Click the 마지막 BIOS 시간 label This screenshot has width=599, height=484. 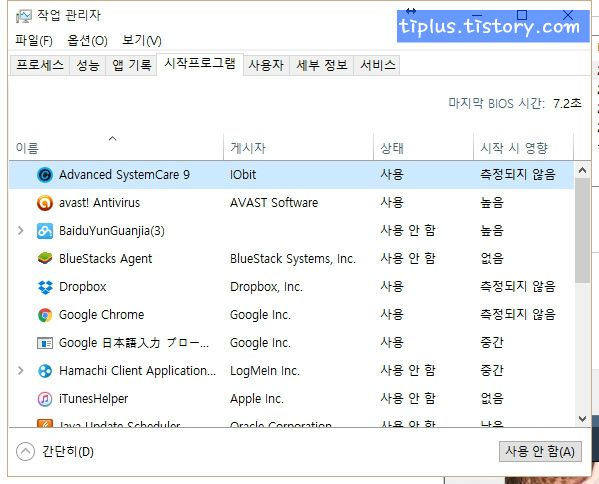click(497, 103)
